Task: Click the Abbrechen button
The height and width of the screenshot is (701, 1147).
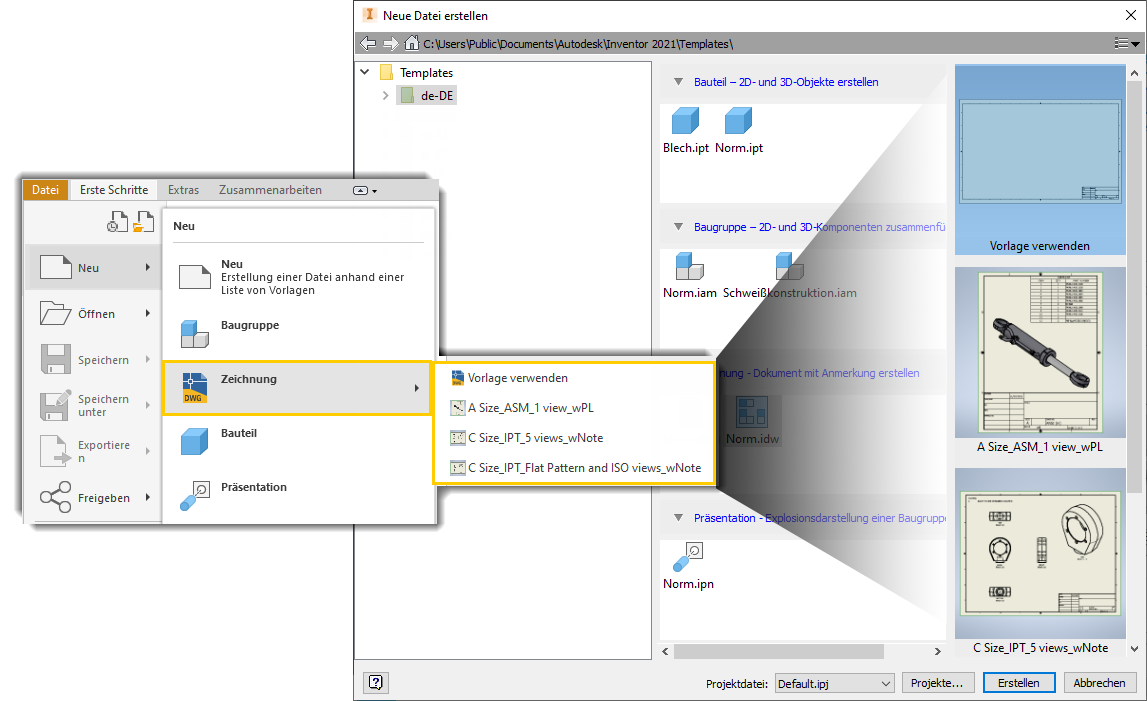Action: (1099, 683)
